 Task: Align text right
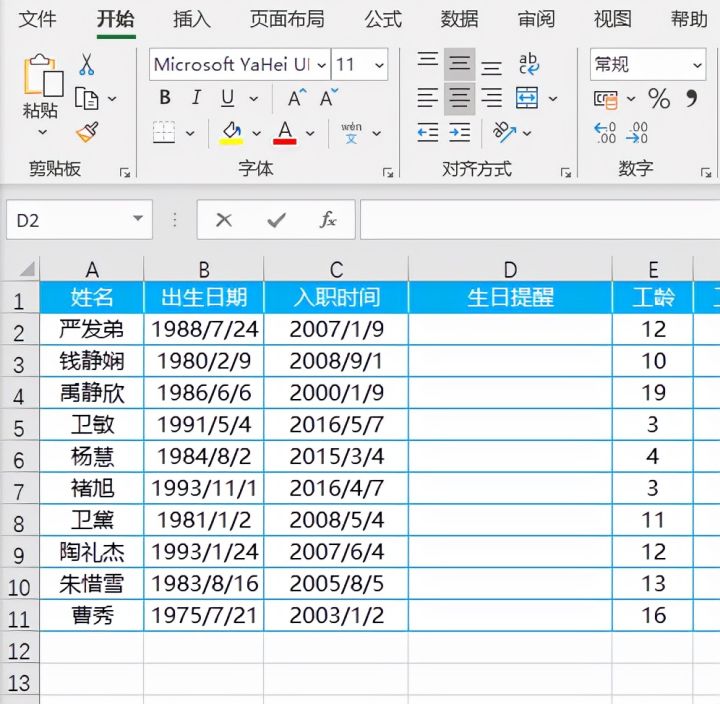point(491,98)
